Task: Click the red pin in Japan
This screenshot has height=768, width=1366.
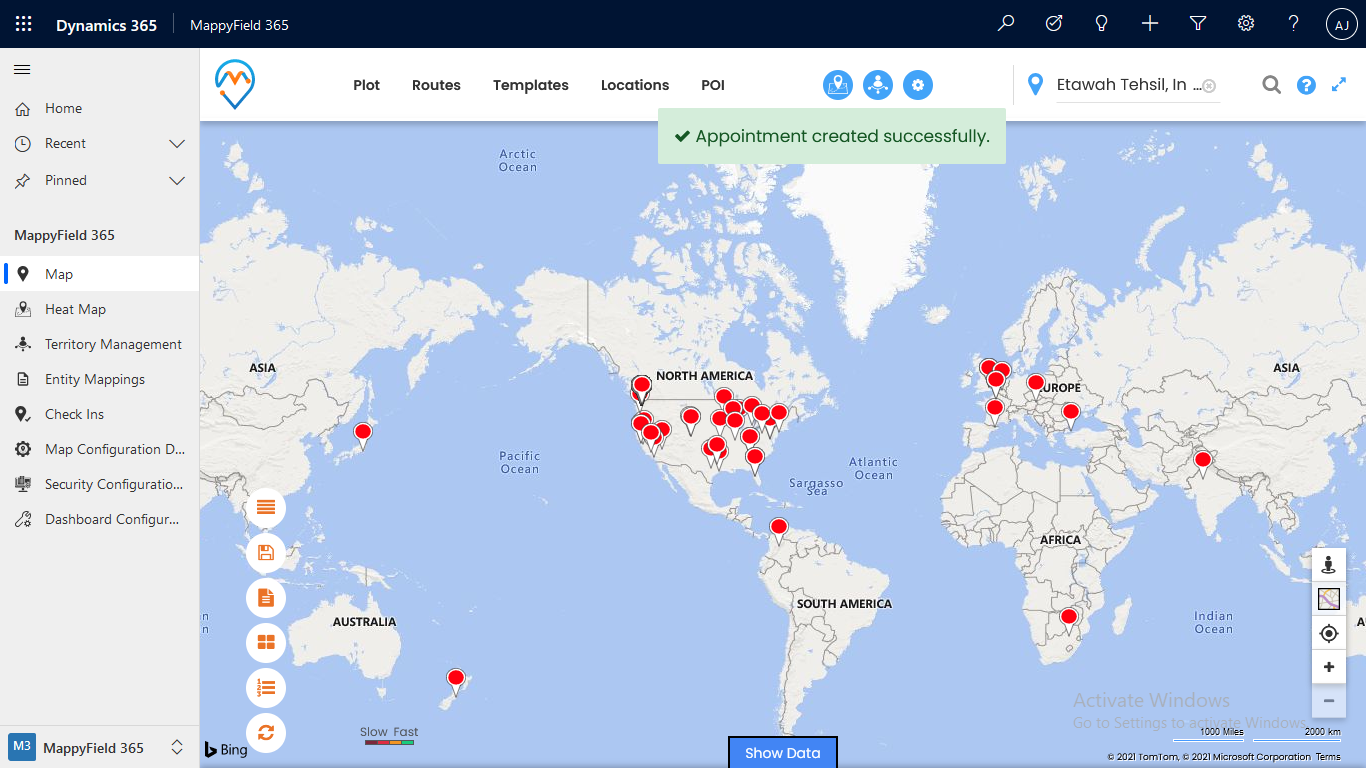Action: tap(363, 434)
